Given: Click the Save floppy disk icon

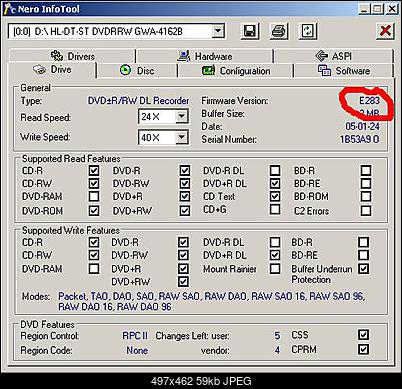Looking at the screenshot, I should 250,31.
